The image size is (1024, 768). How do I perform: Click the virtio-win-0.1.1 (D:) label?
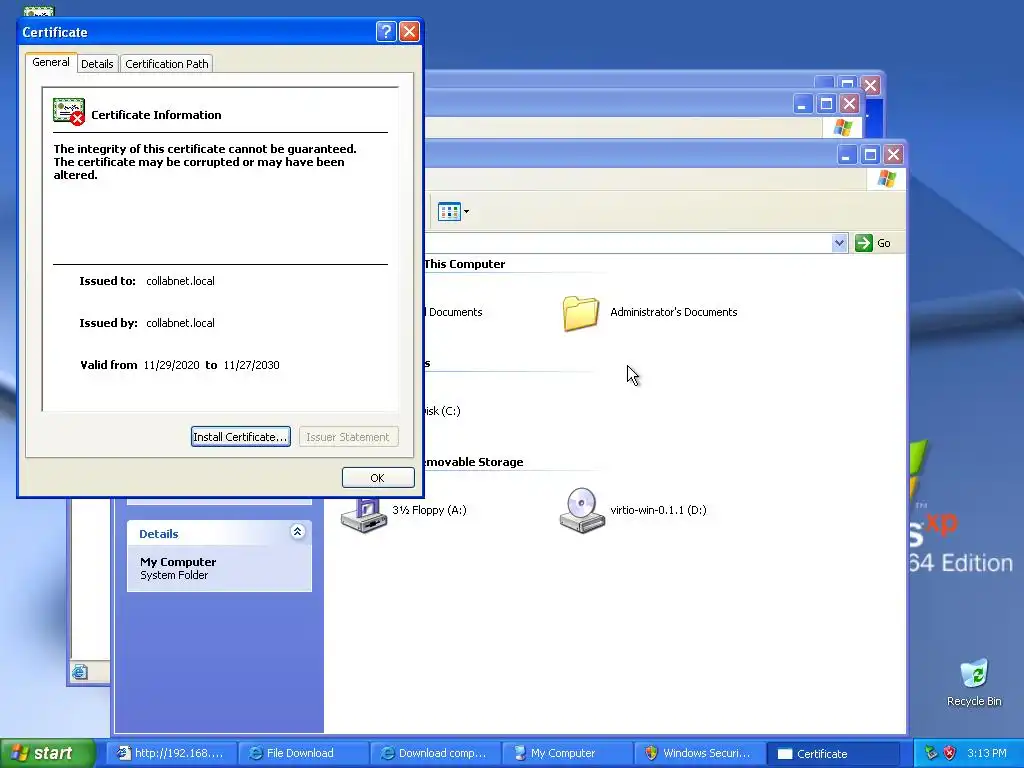pyautogui.click(x=658, y=510)
